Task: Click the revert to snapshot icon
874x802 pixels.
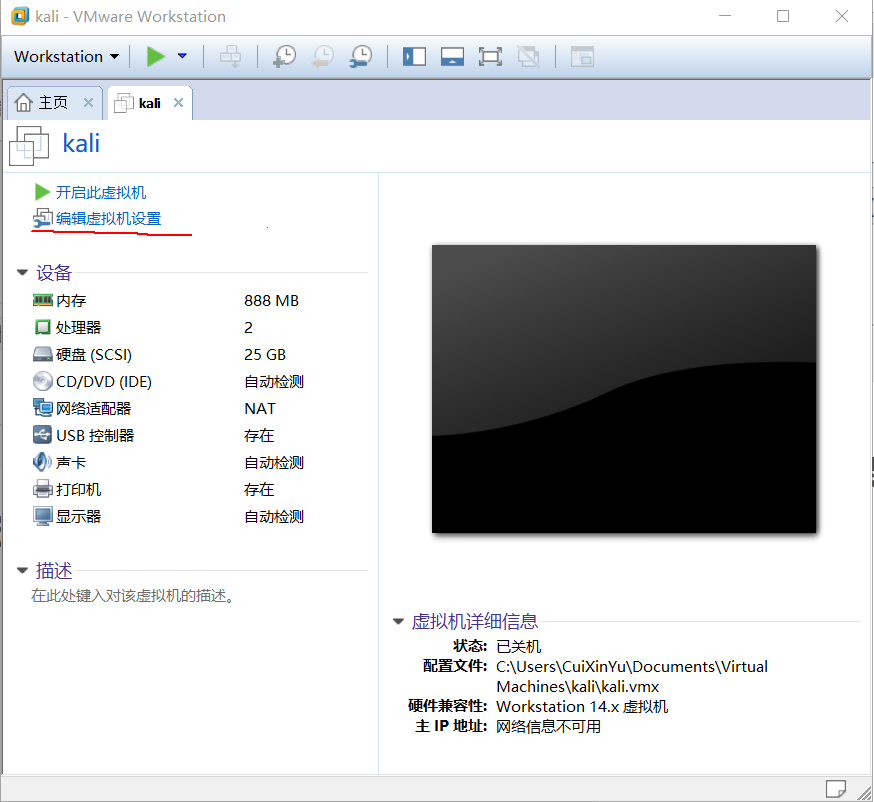Action: [323, 56]
